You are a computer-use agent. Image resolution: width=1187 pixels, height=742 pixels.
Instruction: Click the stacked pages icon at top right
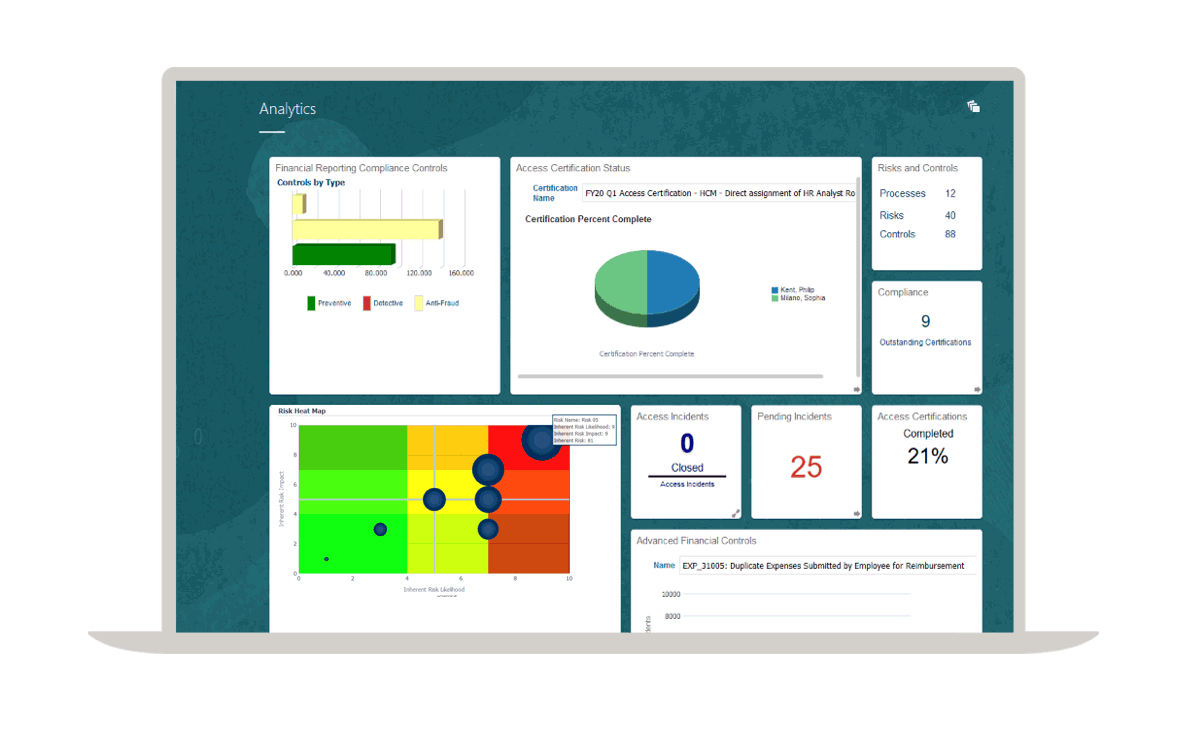point(973,107)
